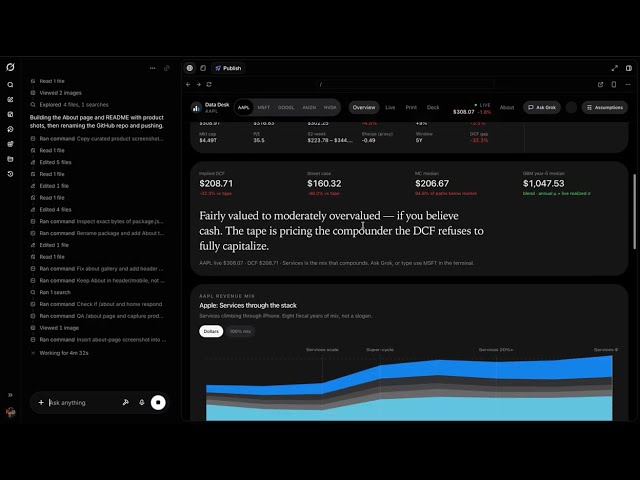This screenshot has width=640, height=480.
Task: Select the 100% mix chart mode
Action: click(240, 331)
